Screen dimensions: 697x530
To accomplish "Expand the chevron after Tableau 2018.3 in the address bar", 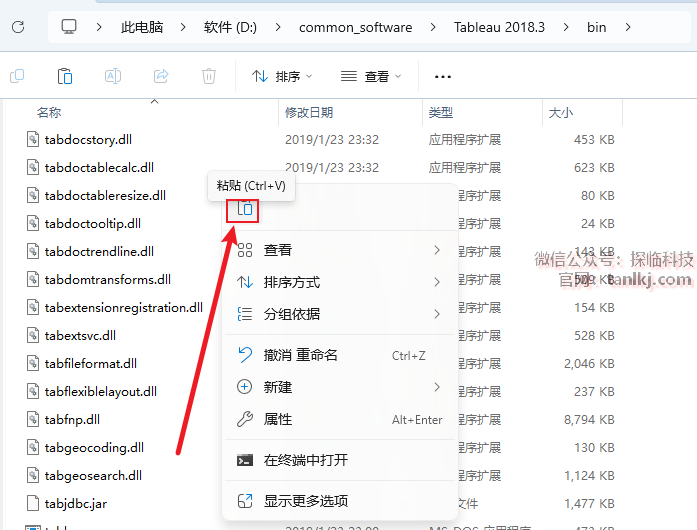I will click(566, 27).
